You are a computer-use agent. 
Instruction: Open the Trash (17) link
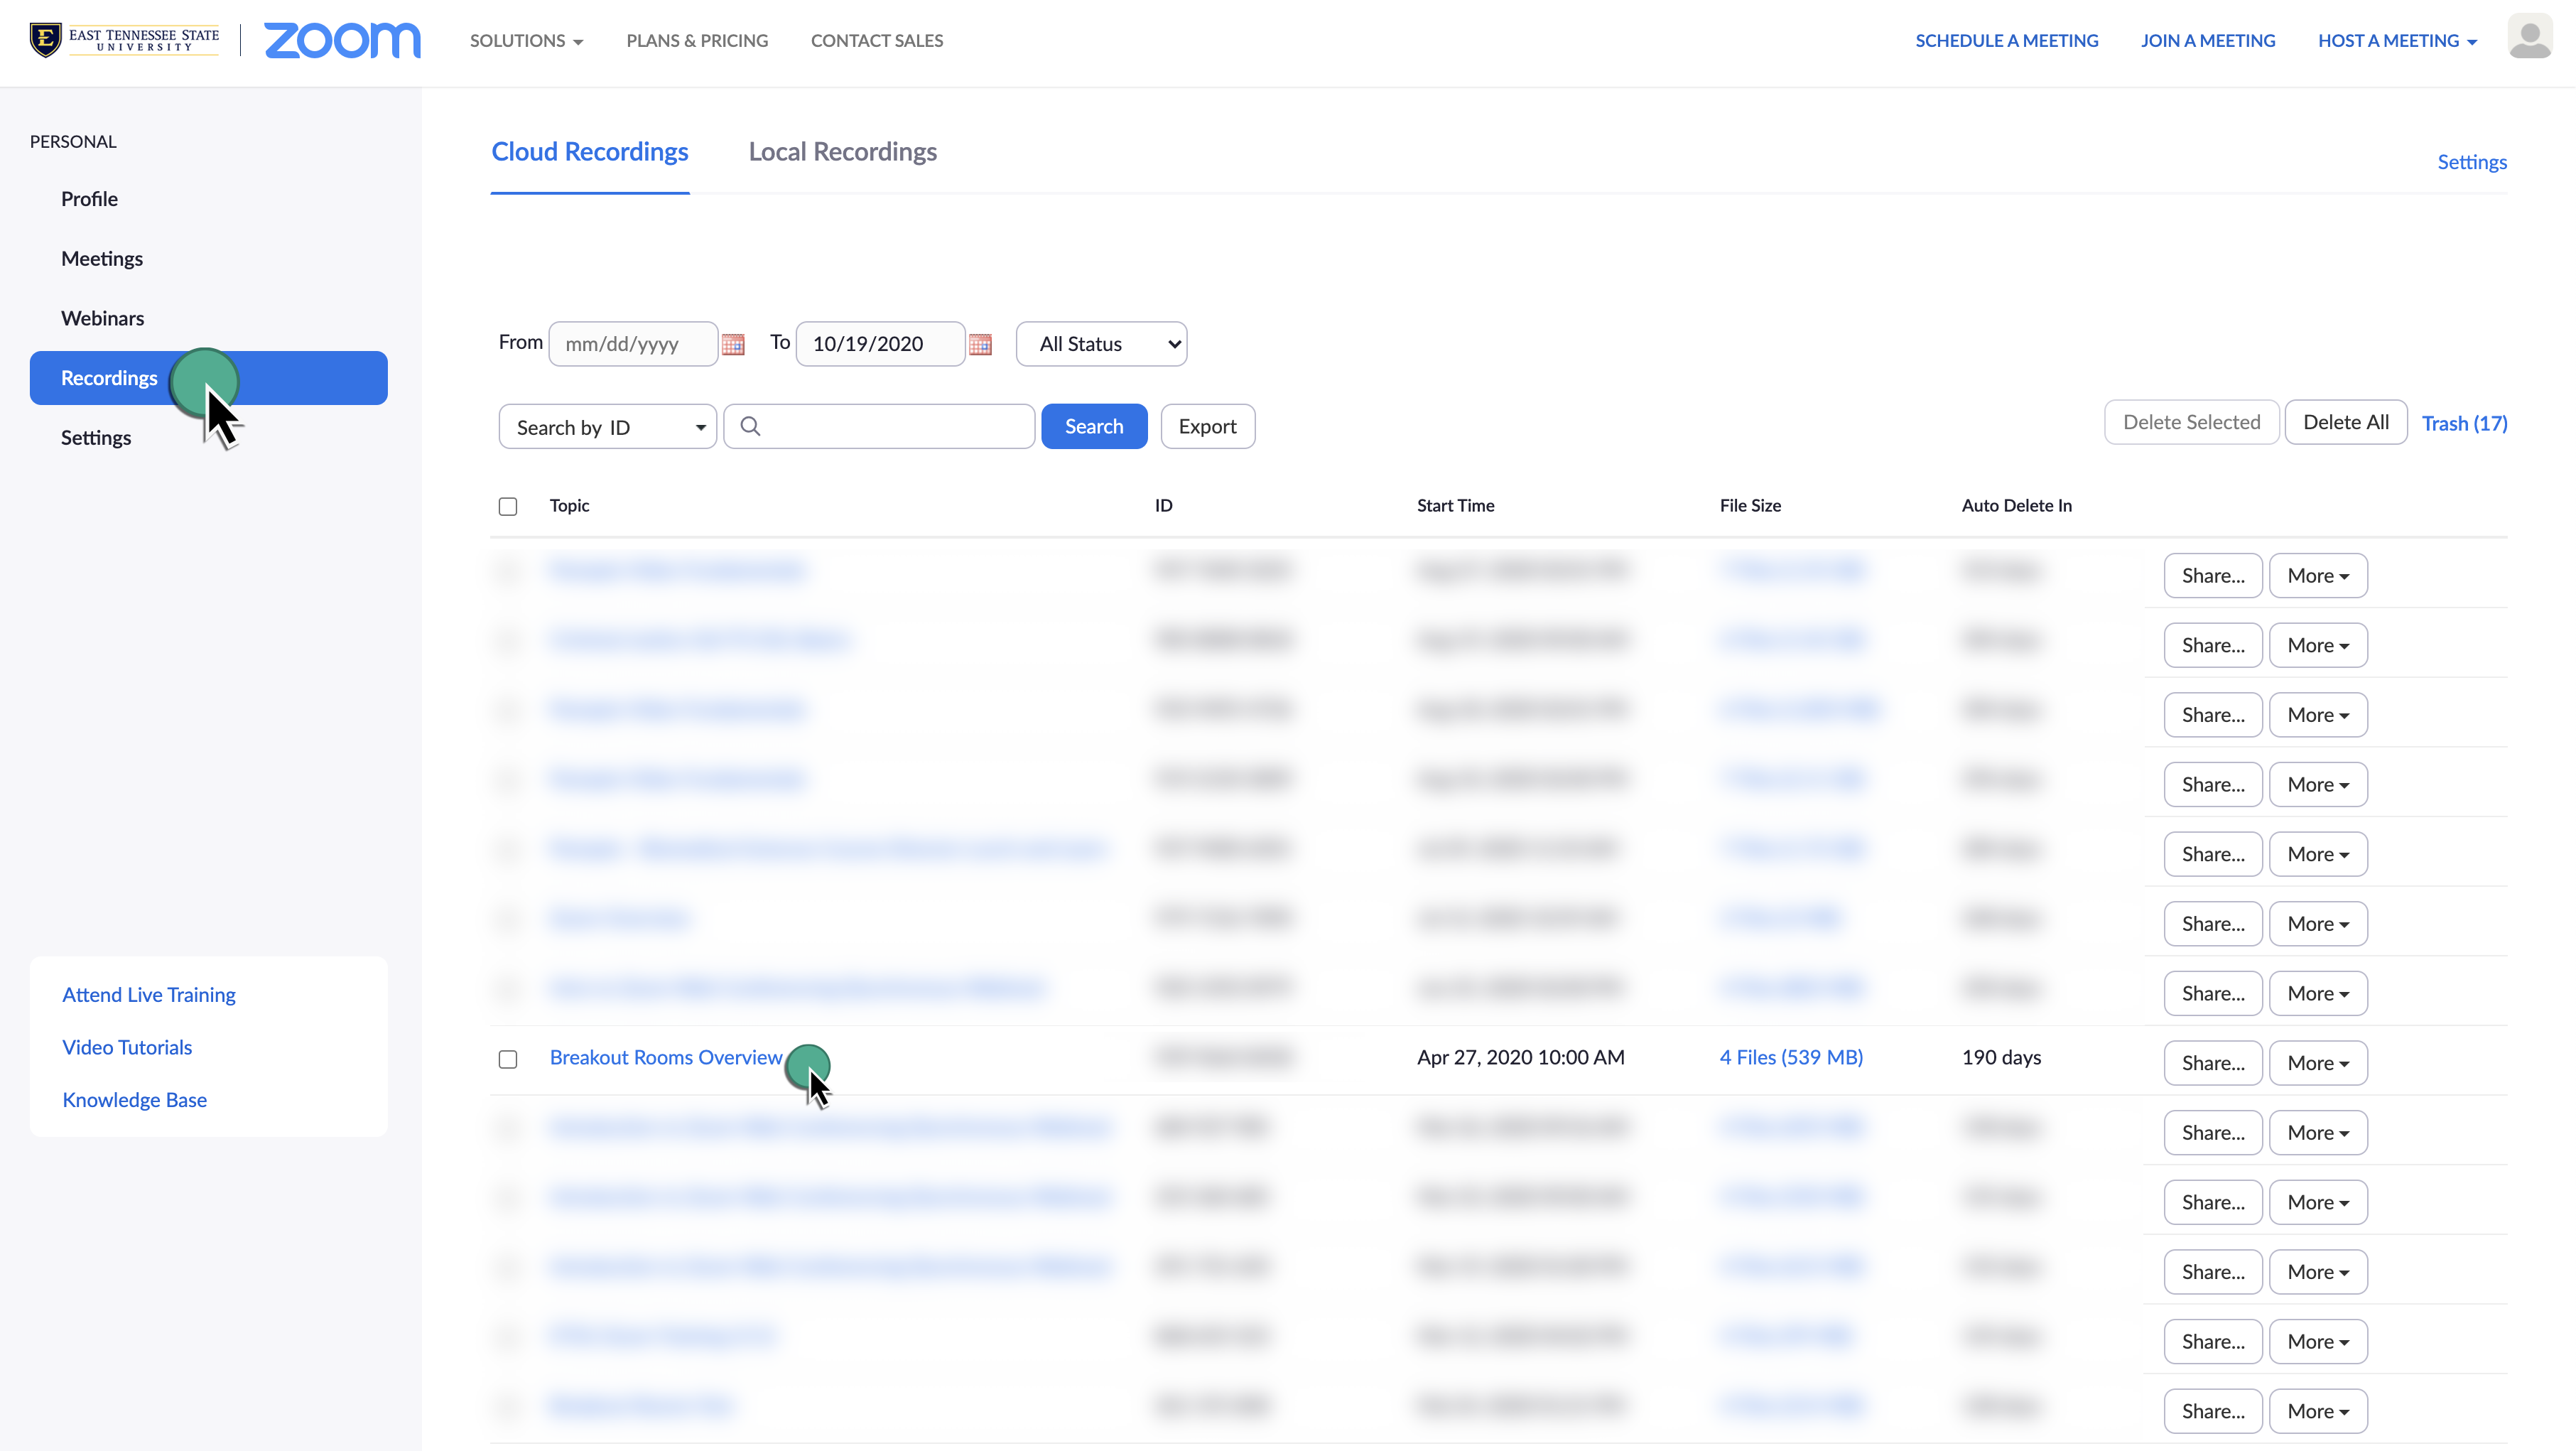(2463, 423)
